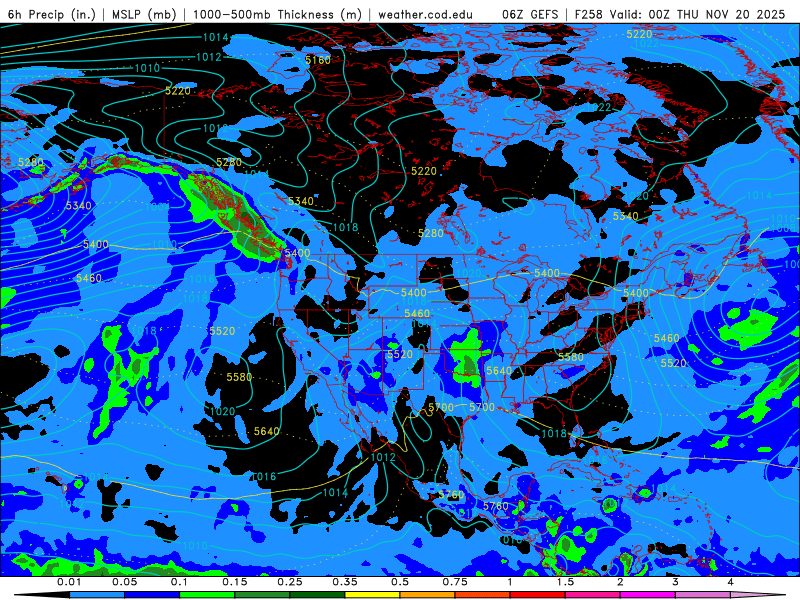
Task: Select the dark blue 0.05–0.1 legend swatch
Action: pos(152,595)
